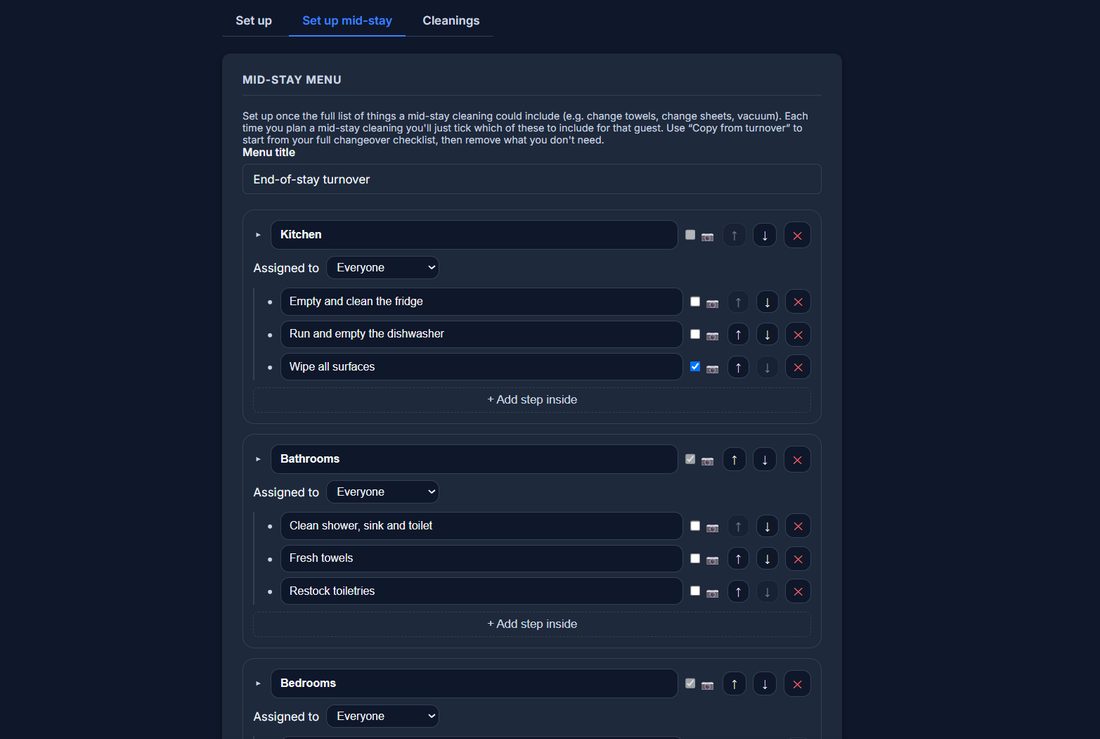Expand the Bathrooms section triangle
The height and width of the screenshot is (739, 1100).
click(258, 459)
